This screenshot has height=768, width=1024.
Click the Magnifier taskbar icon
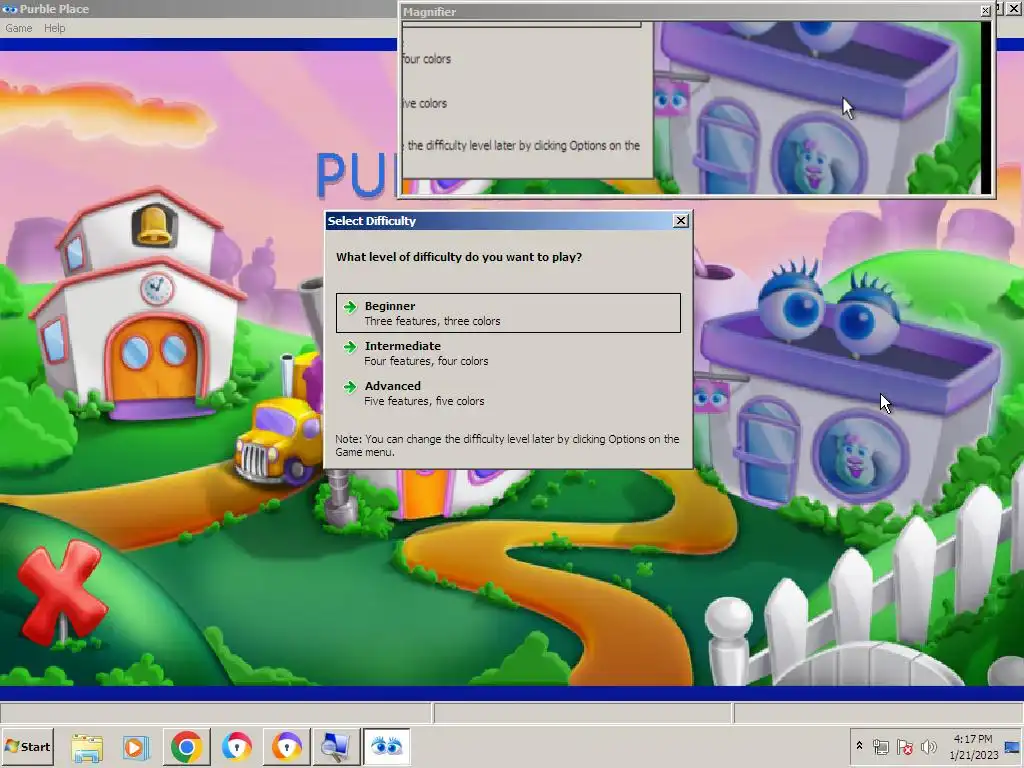(336, 747)
